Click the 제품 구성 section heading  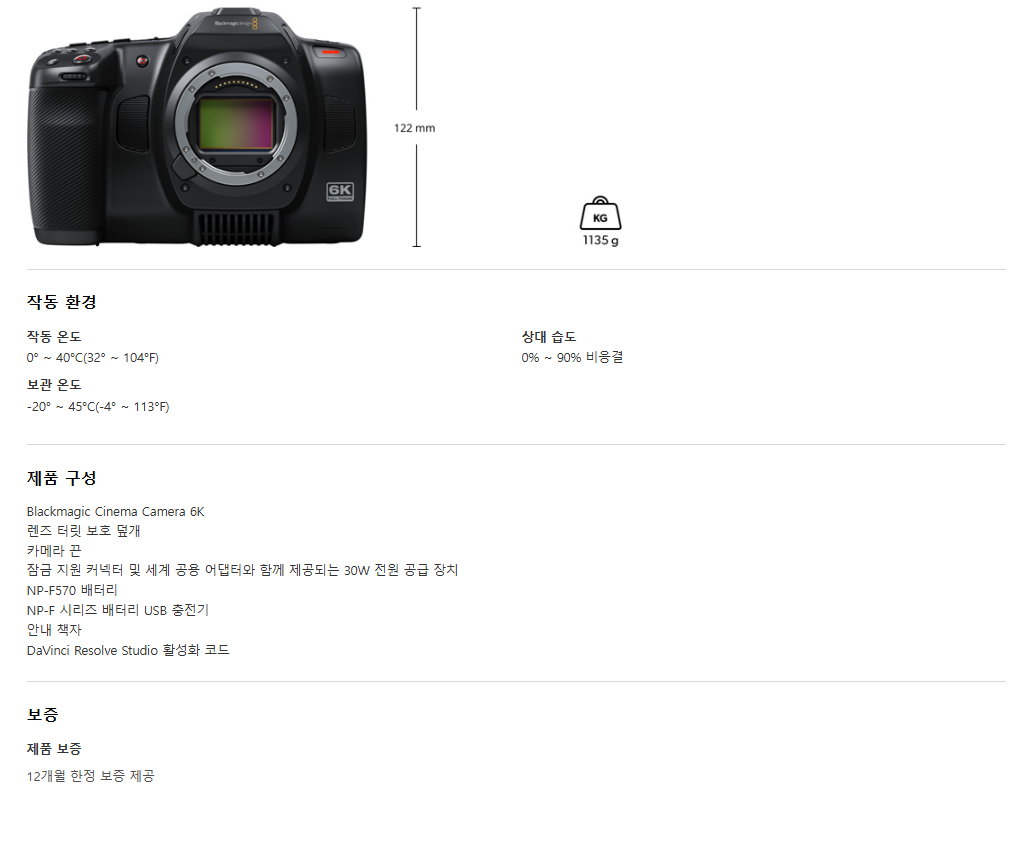click(x=62, y=478)
